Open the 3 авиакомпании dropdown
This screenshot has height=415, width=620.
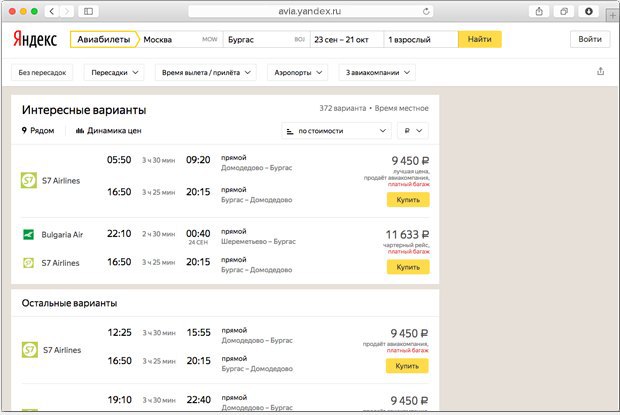(x=377, y=73)
